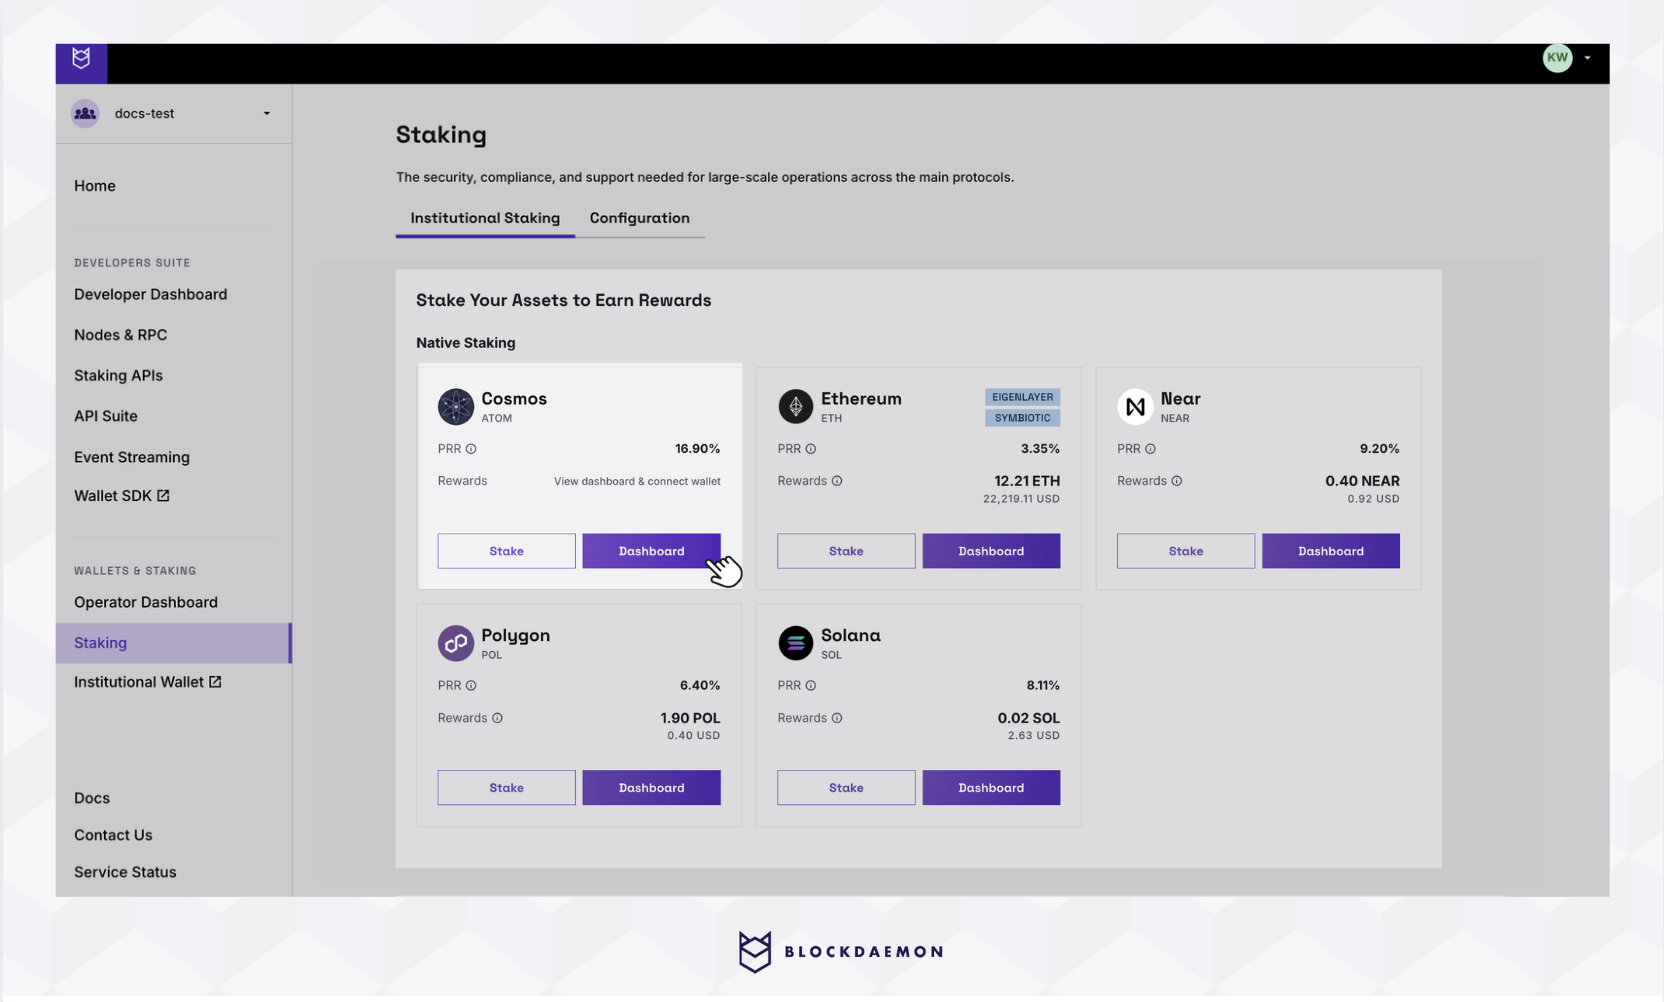Open the Wallet SDK external link
1664x1002 pixels.
122,496
